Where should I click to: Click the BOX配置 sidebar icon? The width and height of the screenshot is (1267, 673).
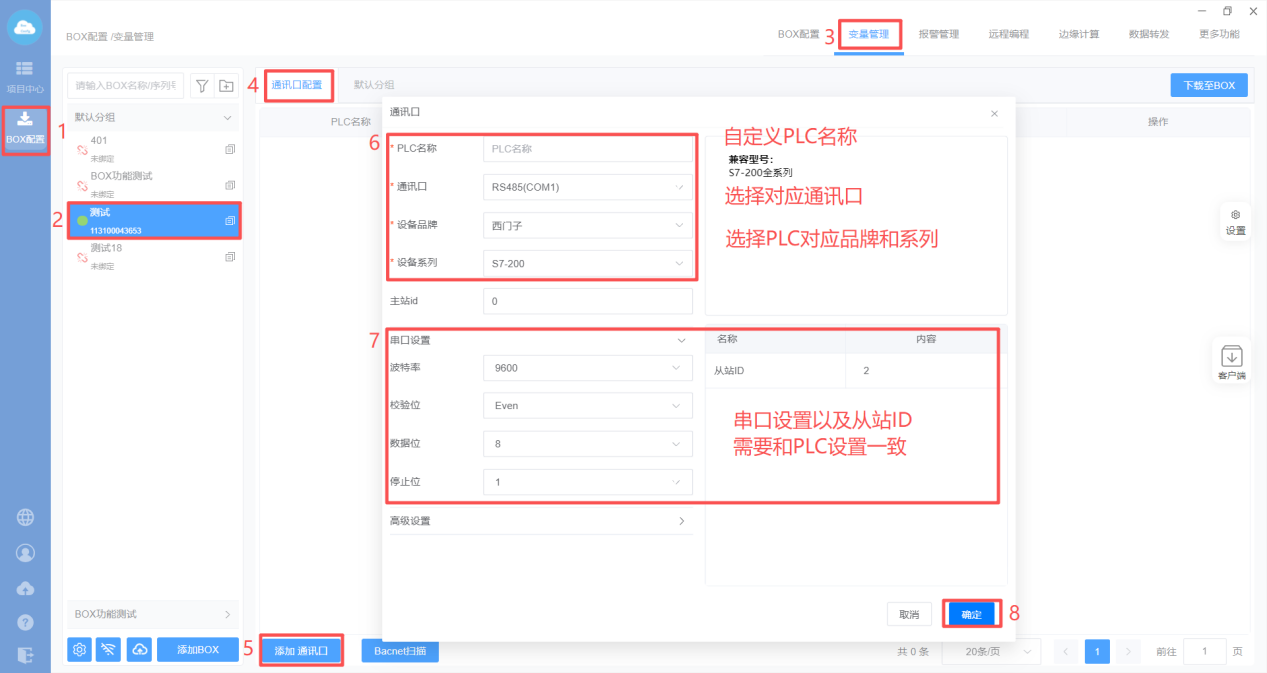pos(25,128)
